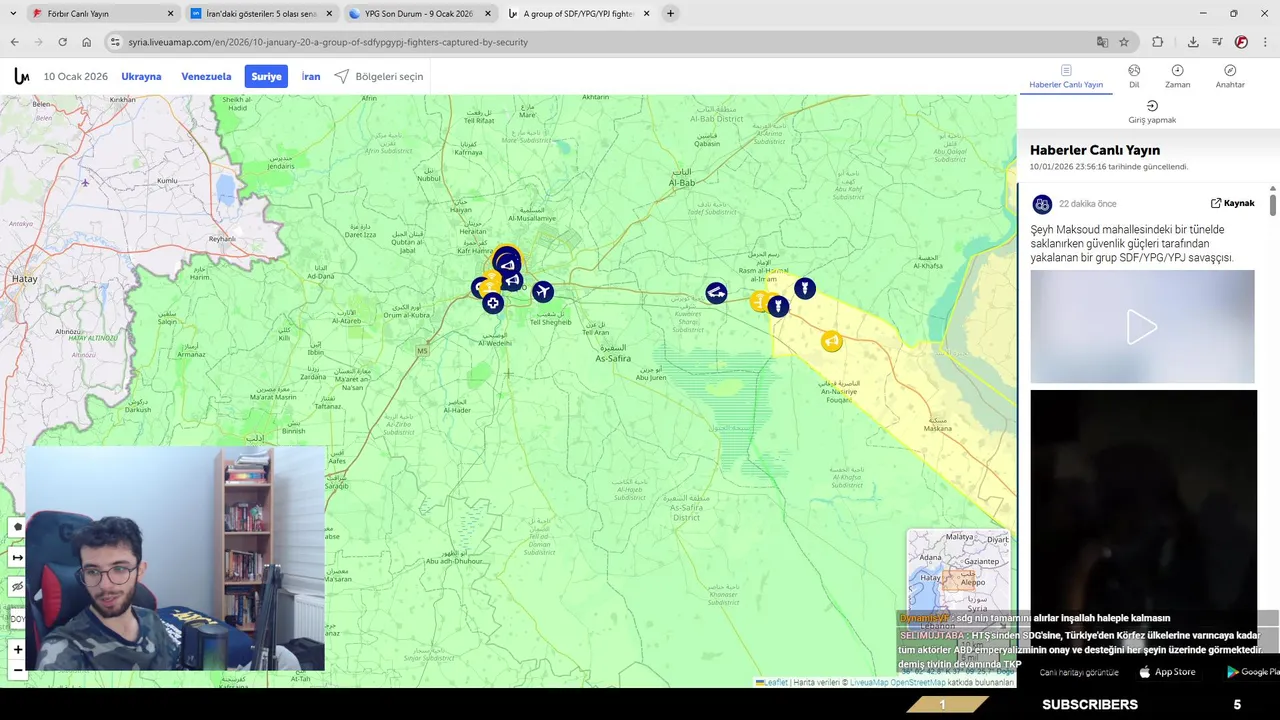Select the distance measure arrow tool
The width and height of the screenshot is (1280, 720).
tap(17, 556)
